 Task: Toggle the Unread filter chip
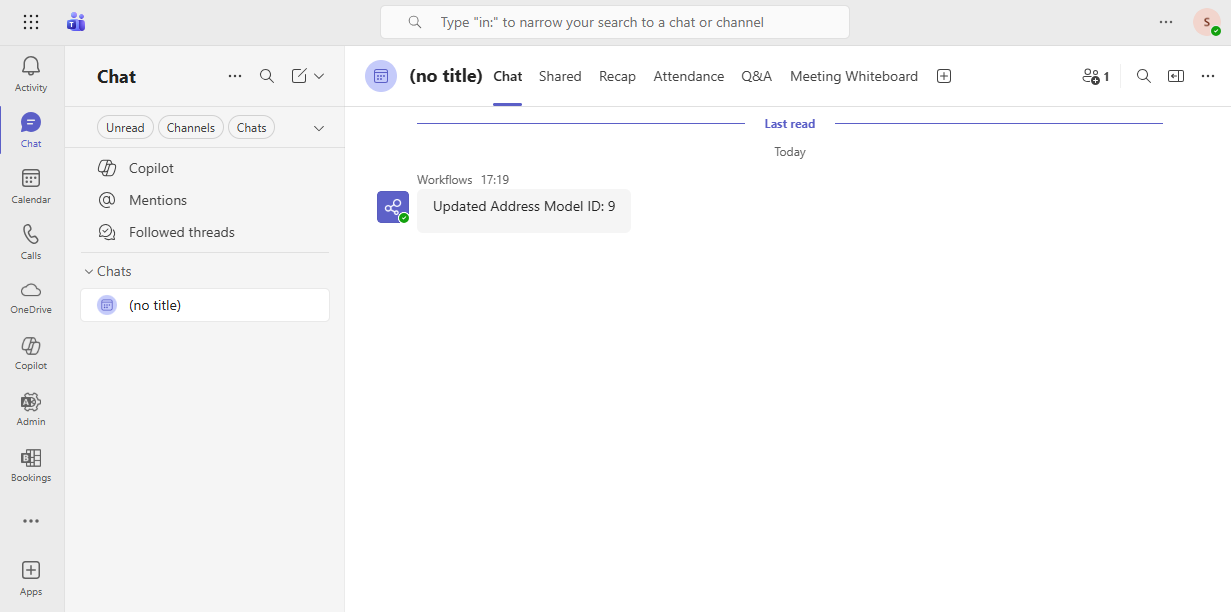[x=125, y=128]
